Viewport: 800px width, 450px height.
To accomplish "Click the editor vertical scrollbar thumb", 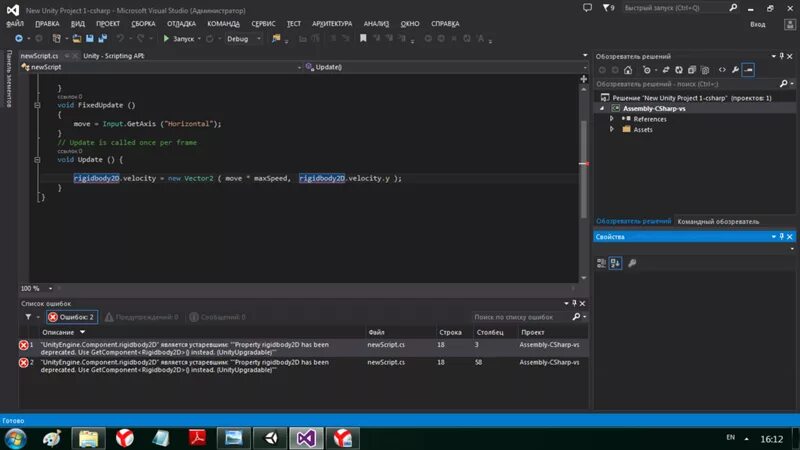I will pyautogui.click(x=584, y=168).
